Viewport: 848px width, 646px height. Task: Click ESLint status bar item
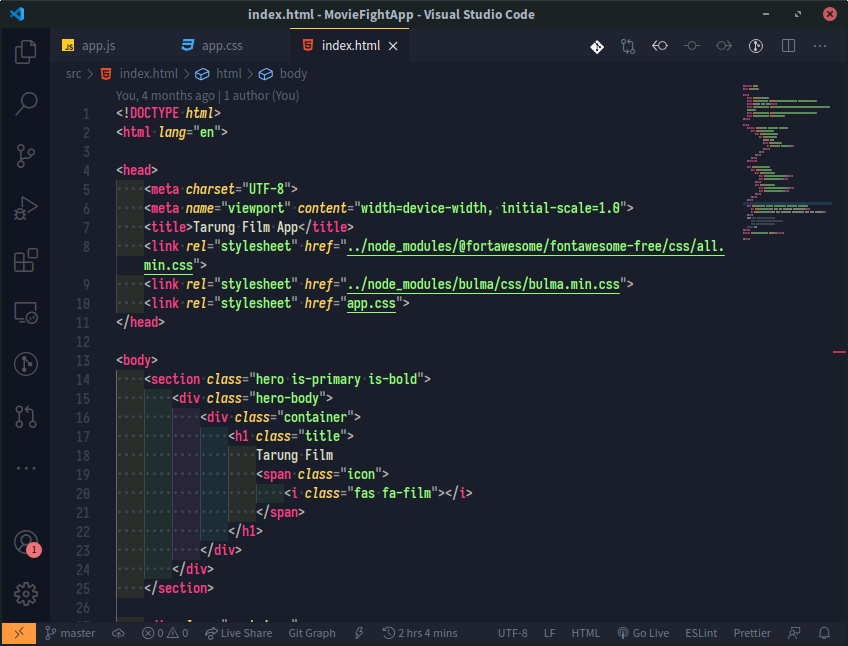click(701, 633)
